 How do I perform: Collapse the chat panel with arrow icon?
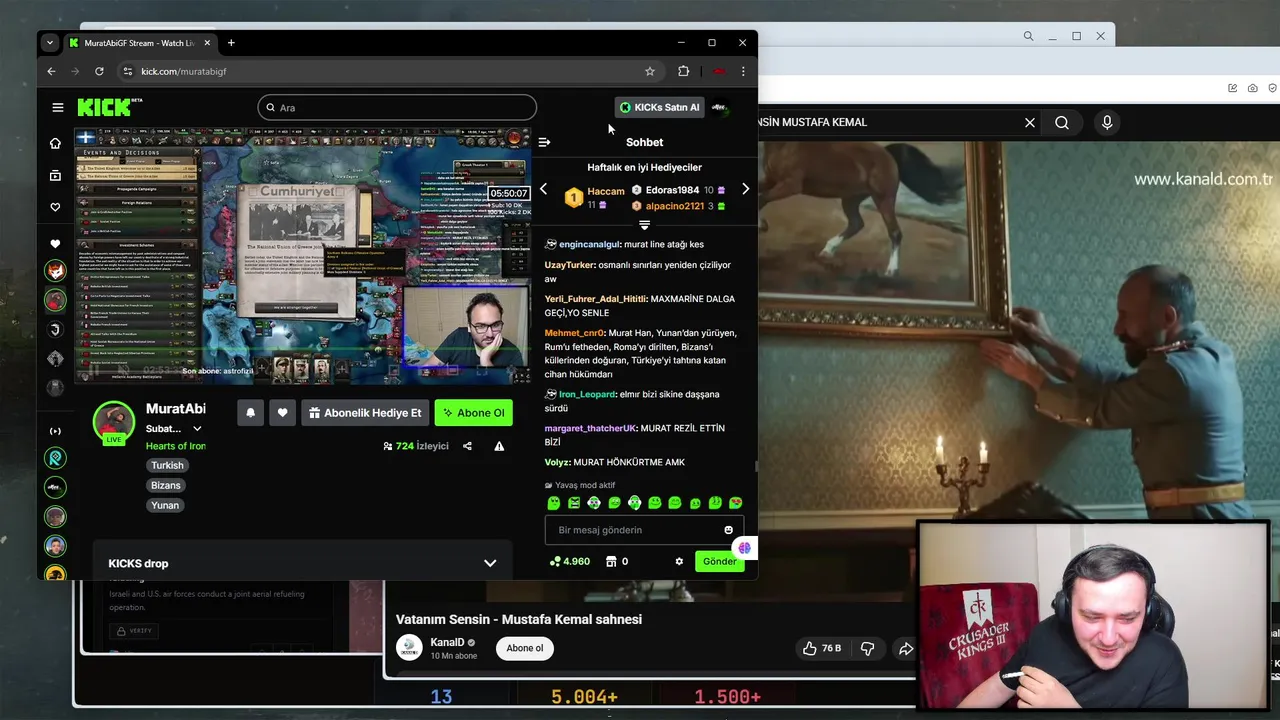click(x=544, y=142)
